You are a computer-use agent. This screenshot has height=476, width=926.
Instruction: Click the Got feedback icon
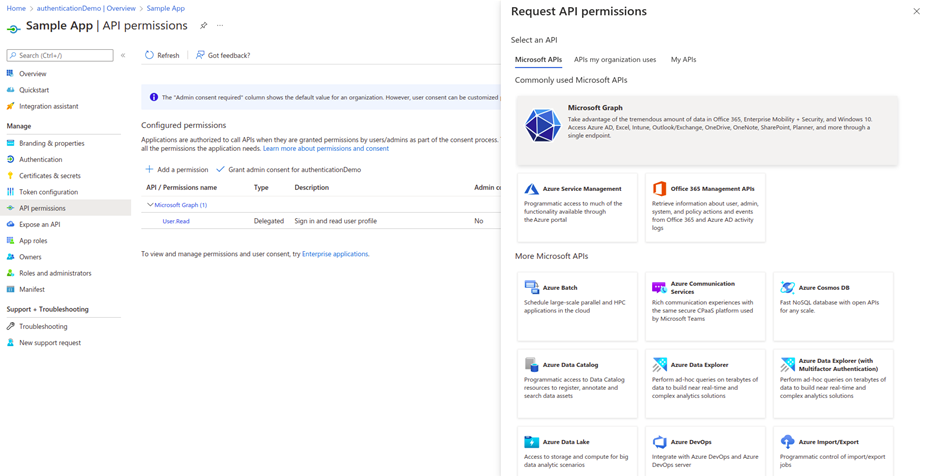pyautogui.click(x=200, y=55)
